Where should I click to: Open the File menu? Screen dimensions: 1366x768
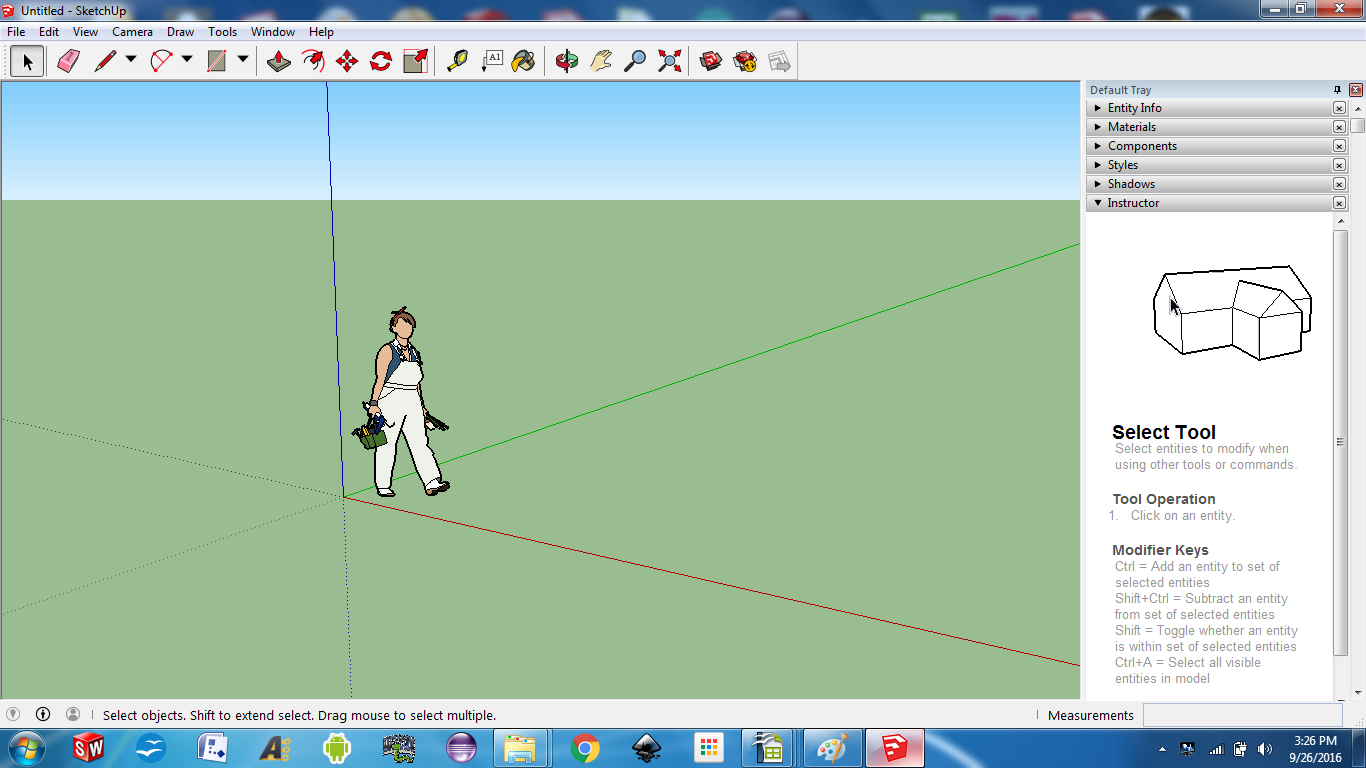click(16, 32)
